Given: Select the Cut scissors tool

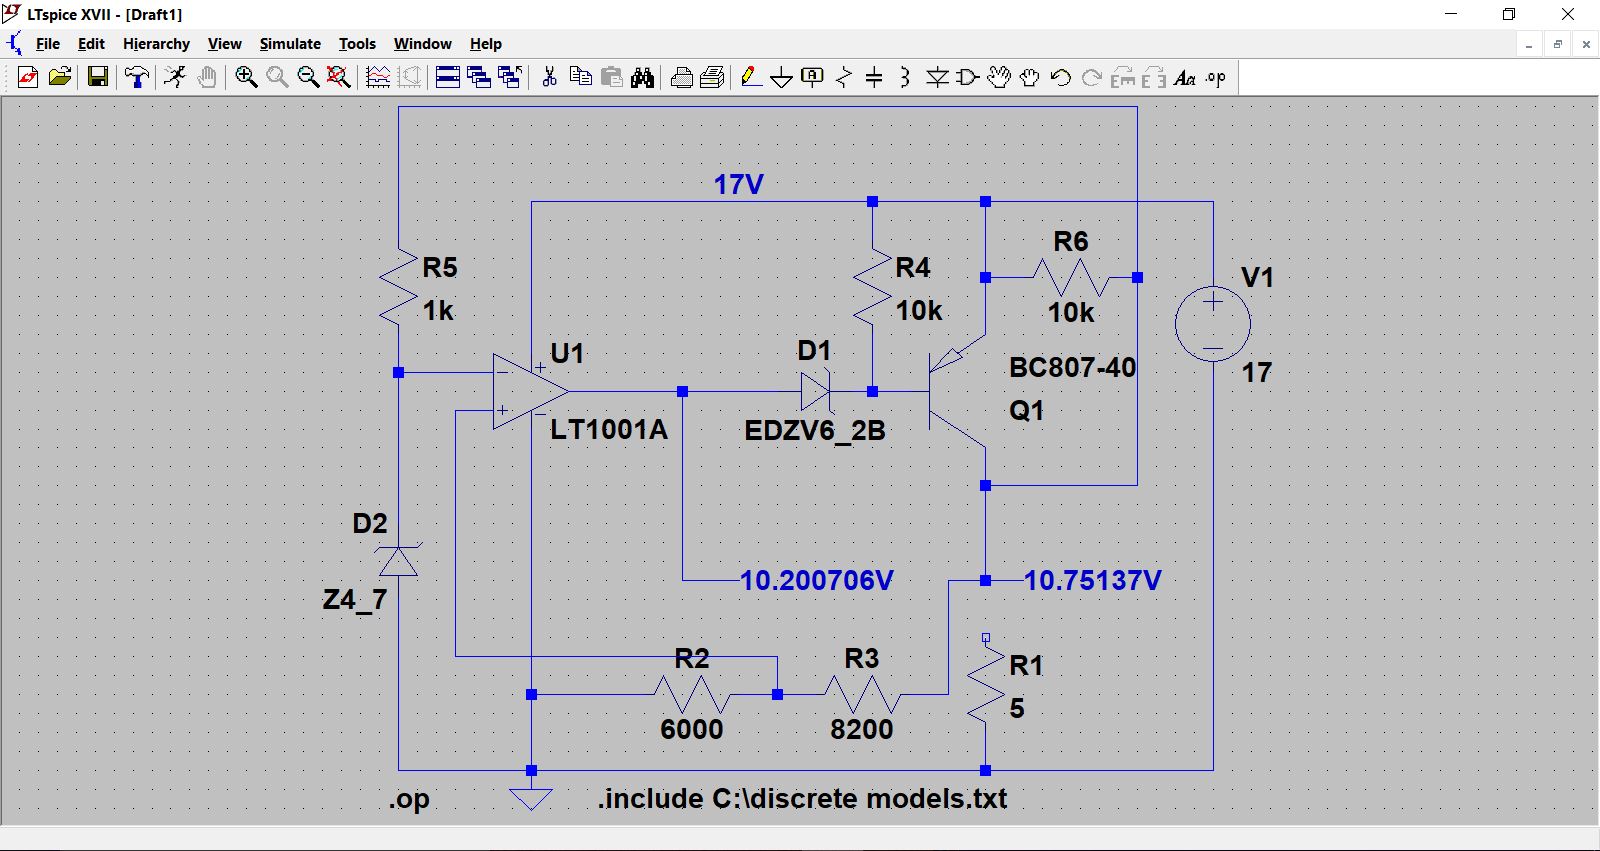Looking at the screenshot, I should (x=549, y=77).
